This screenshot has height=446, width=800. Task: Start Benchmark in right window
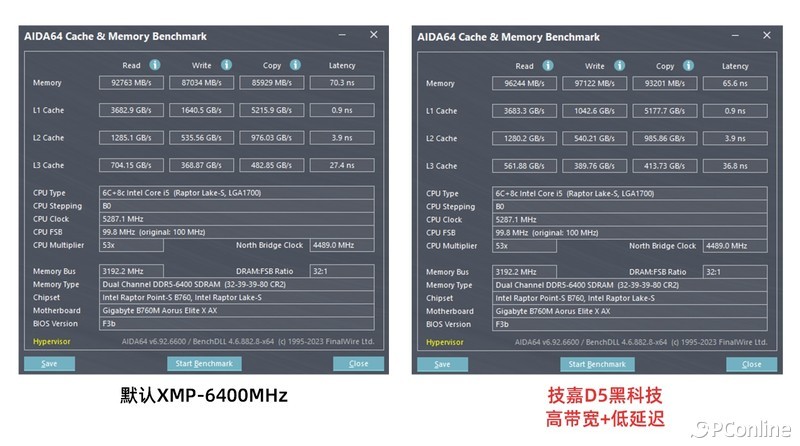pos(597,364)
